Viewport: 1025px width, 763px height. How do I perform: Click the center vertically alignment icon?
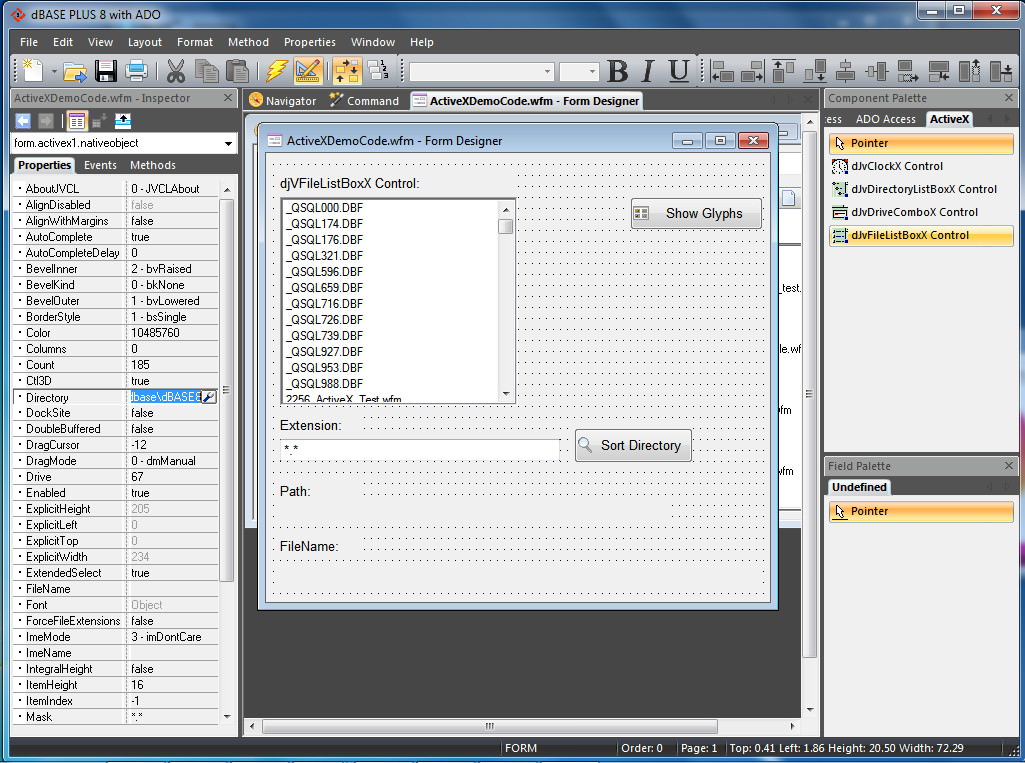876,71
